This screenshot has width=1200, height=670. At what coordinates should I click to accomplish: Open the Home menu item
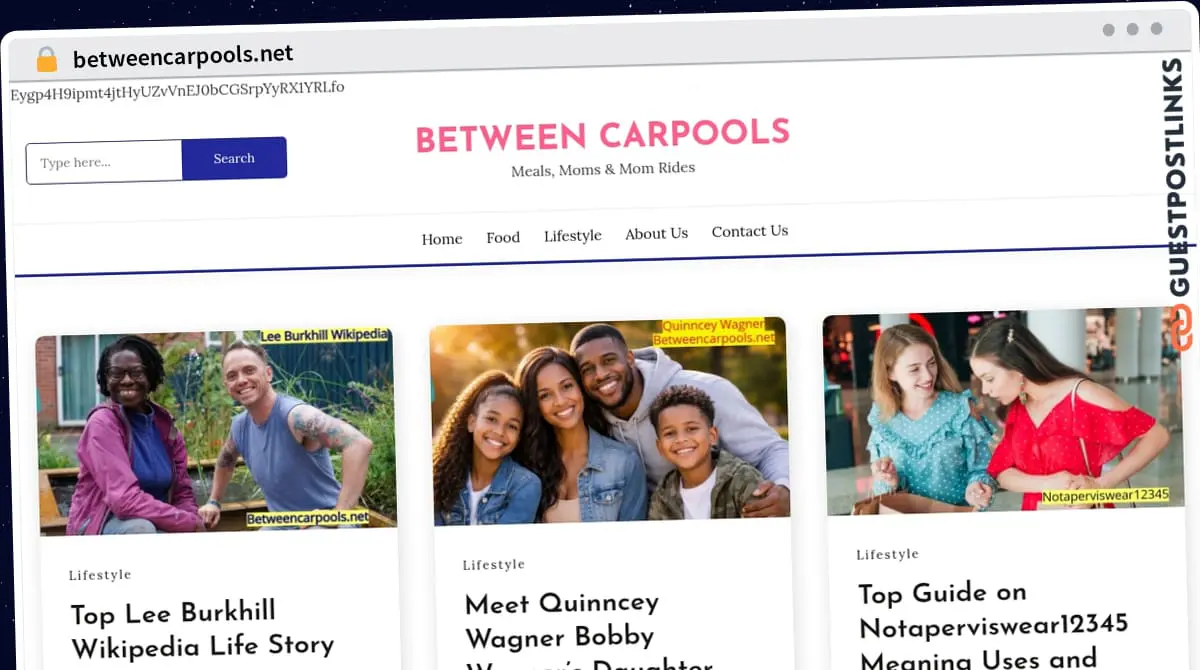(442, 239)
